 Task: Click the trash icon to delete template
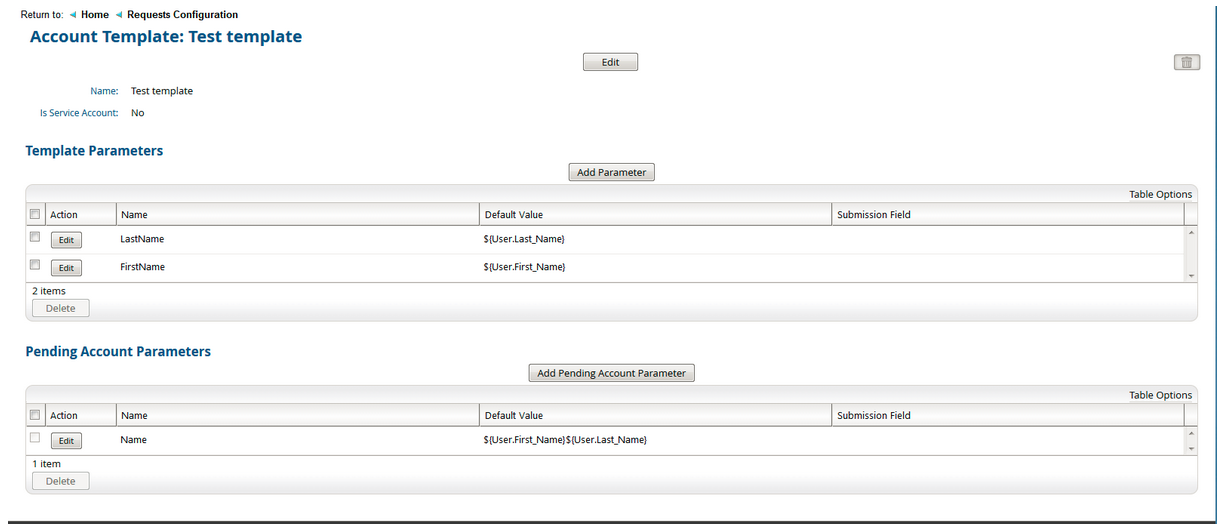pos(1186,62)
